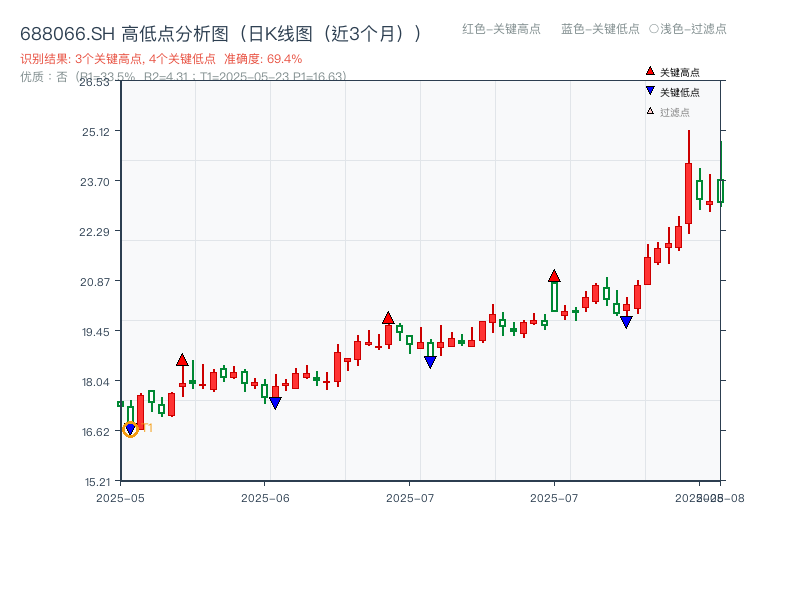Viewport: 800px width, 600px height.
Task: Click the orange circled B1 marker on chart
Action: point(131,428)
